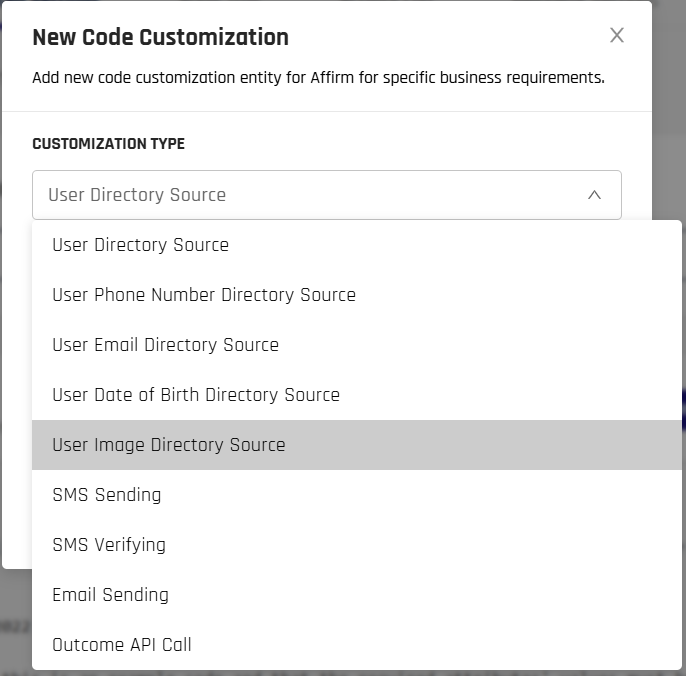Image resolution: width=686 pixels, height=676 pixels.
Task: Click the New Code Customization heading
Action: [160, 38]
